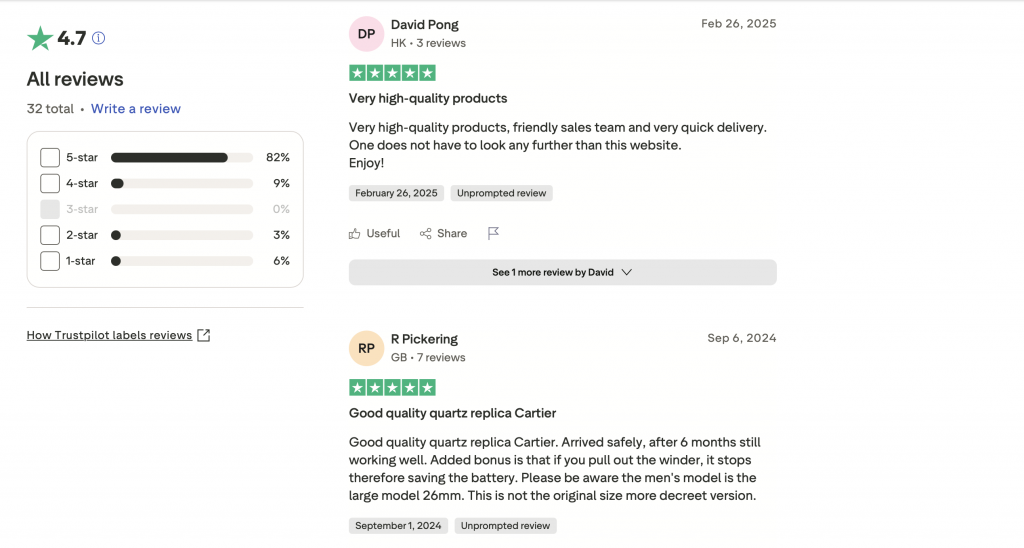Screen dimensions: 1024x548
Task: Click the DP avatar circle
Action: pos(367,33)
